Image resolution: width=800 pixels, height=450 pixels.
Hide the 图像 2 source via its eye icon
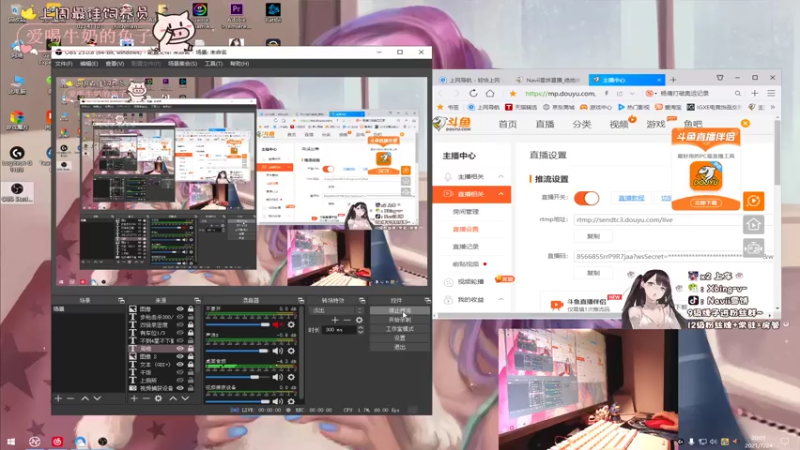180,356
